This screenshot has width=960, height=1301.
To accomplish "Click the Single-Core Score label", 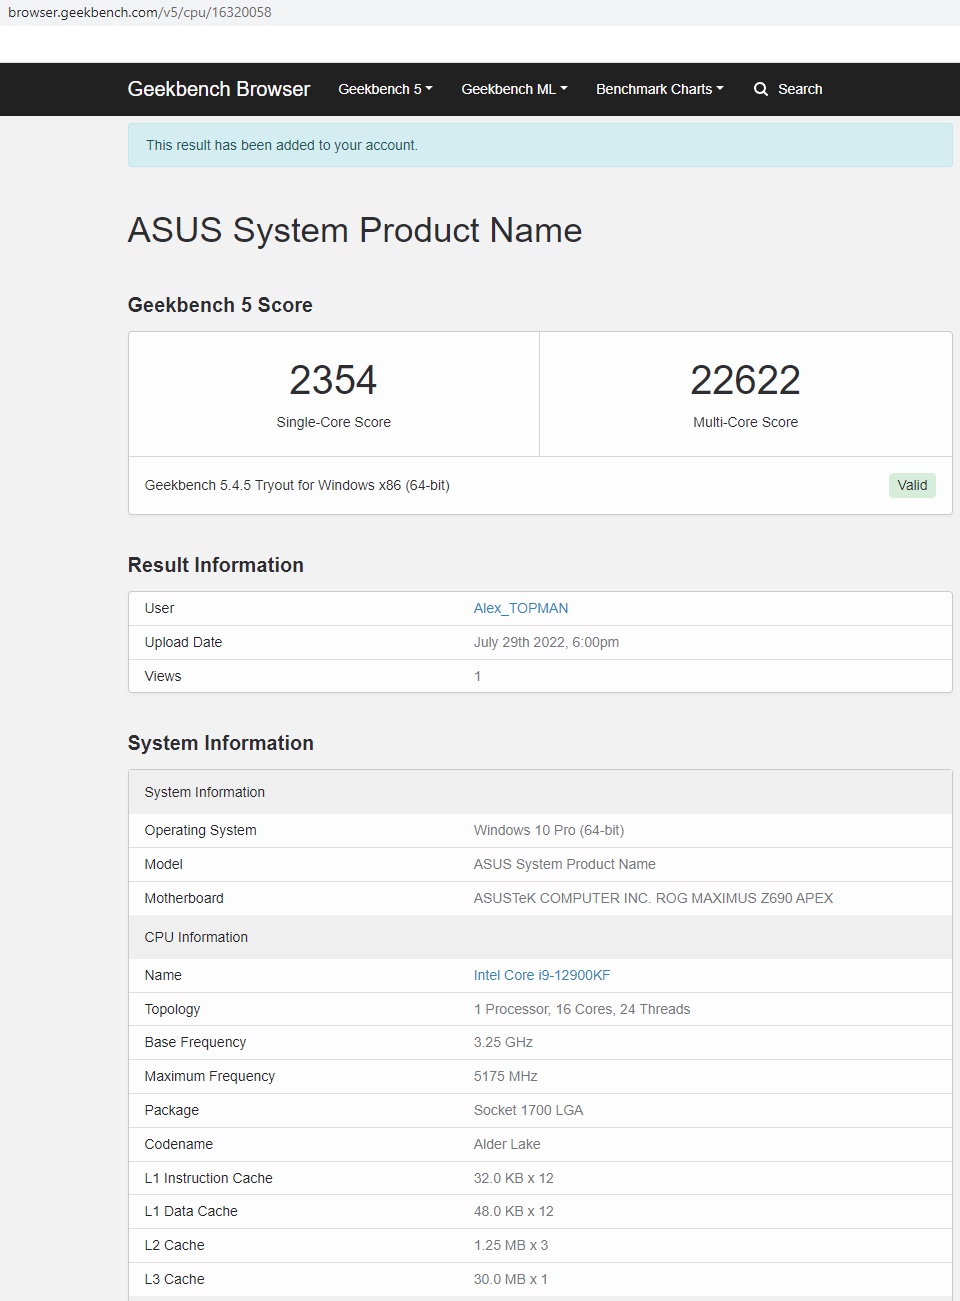I will (x=333, y=422).
